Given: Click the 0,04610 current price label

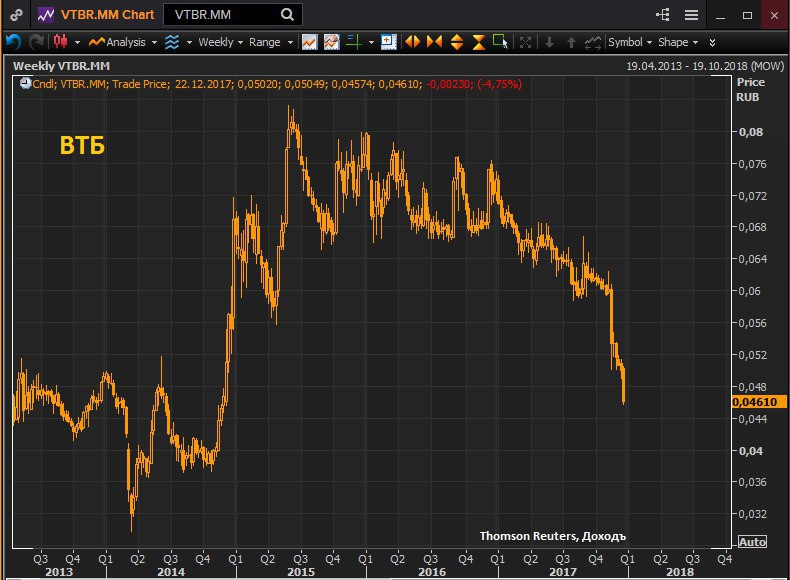Looking at the screenshot, I should (x=759, y=402).
